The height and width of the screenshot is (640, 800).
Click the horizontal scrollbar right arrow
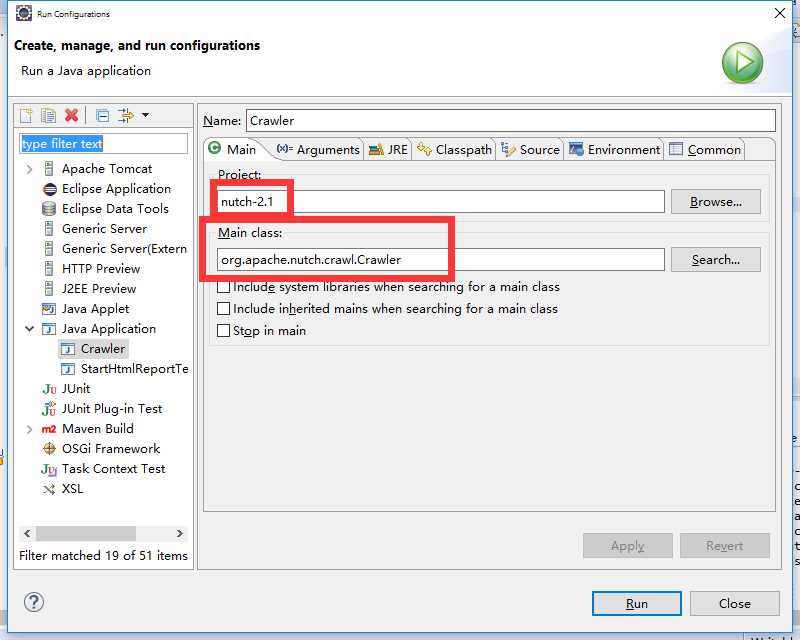coord(180,533)
